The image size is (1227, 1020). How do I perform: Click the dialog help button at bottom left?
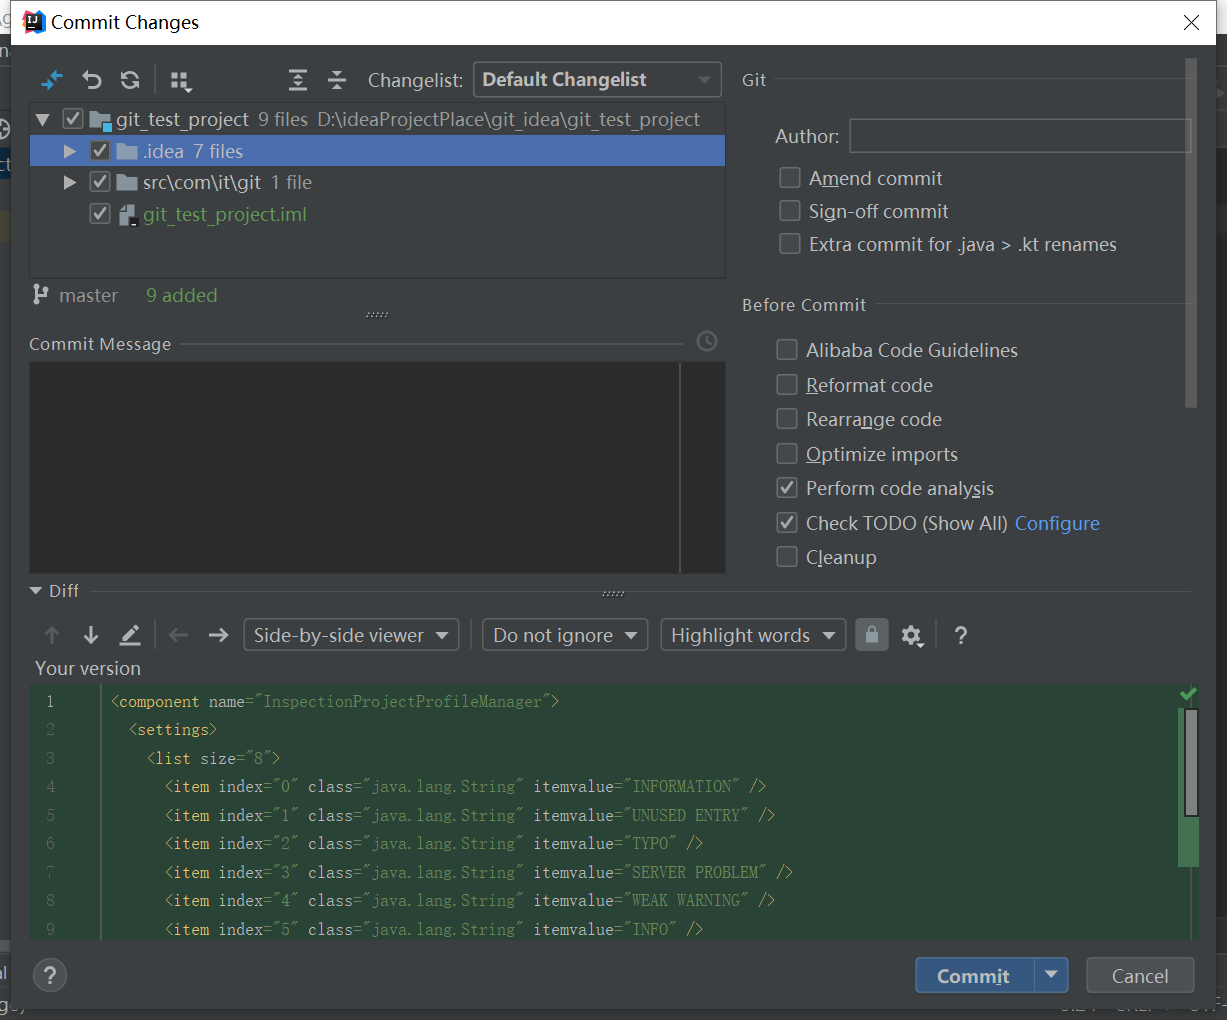tap(50, 975)
